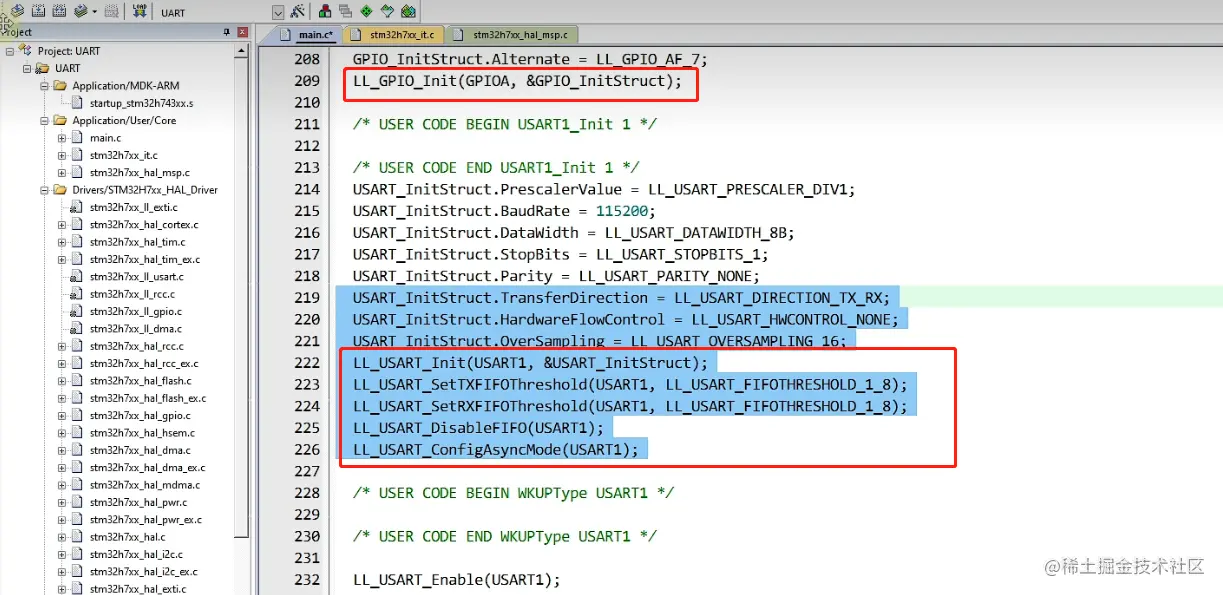Select main.c in the project tree
The height and width of the screenshot is (595, 1223).
(105, 138)
